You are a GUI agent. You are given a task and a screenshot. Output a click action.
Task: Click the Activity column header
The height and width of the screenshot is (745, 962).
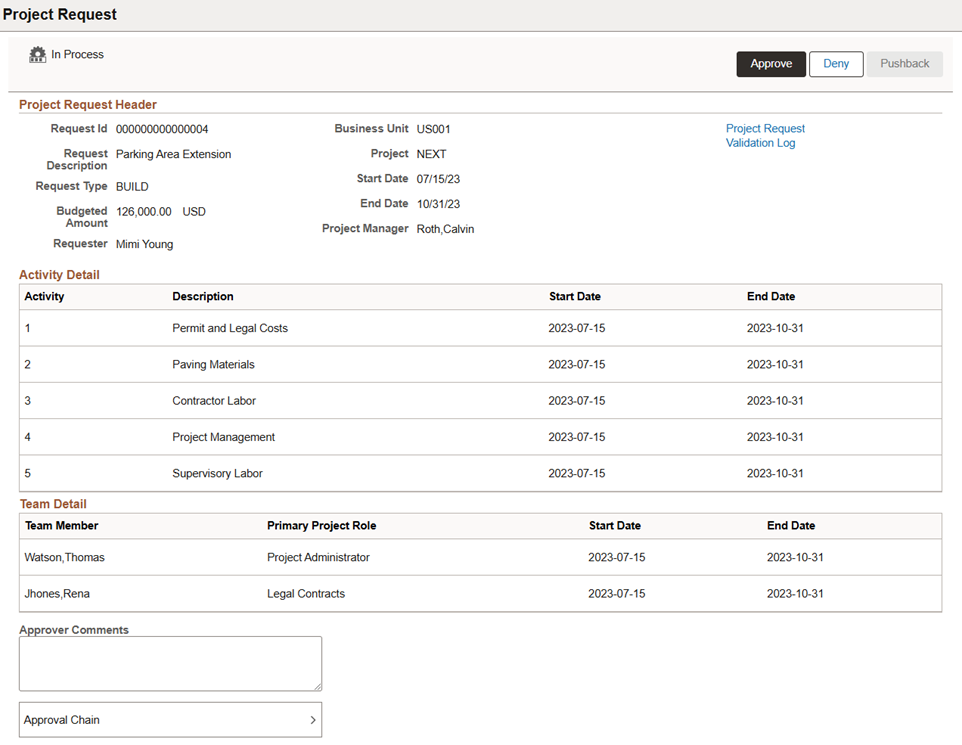[45, 297]
